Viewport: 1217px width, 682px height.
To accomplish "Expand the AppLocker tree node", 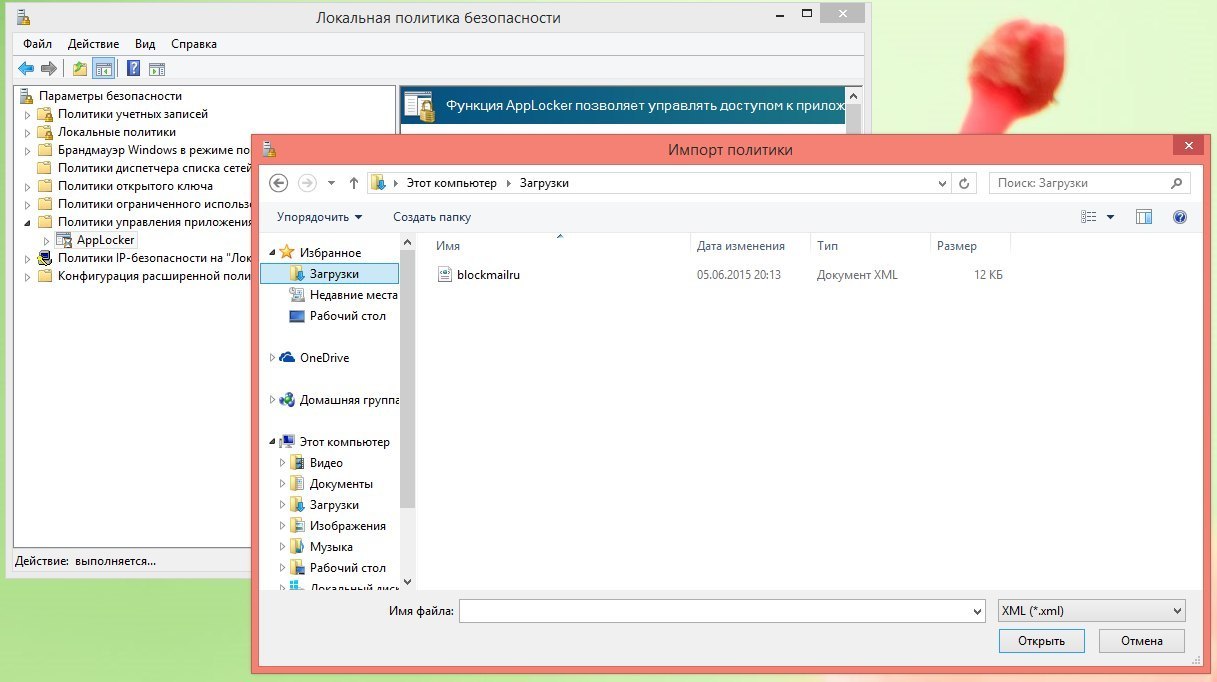I will point(46,240).
